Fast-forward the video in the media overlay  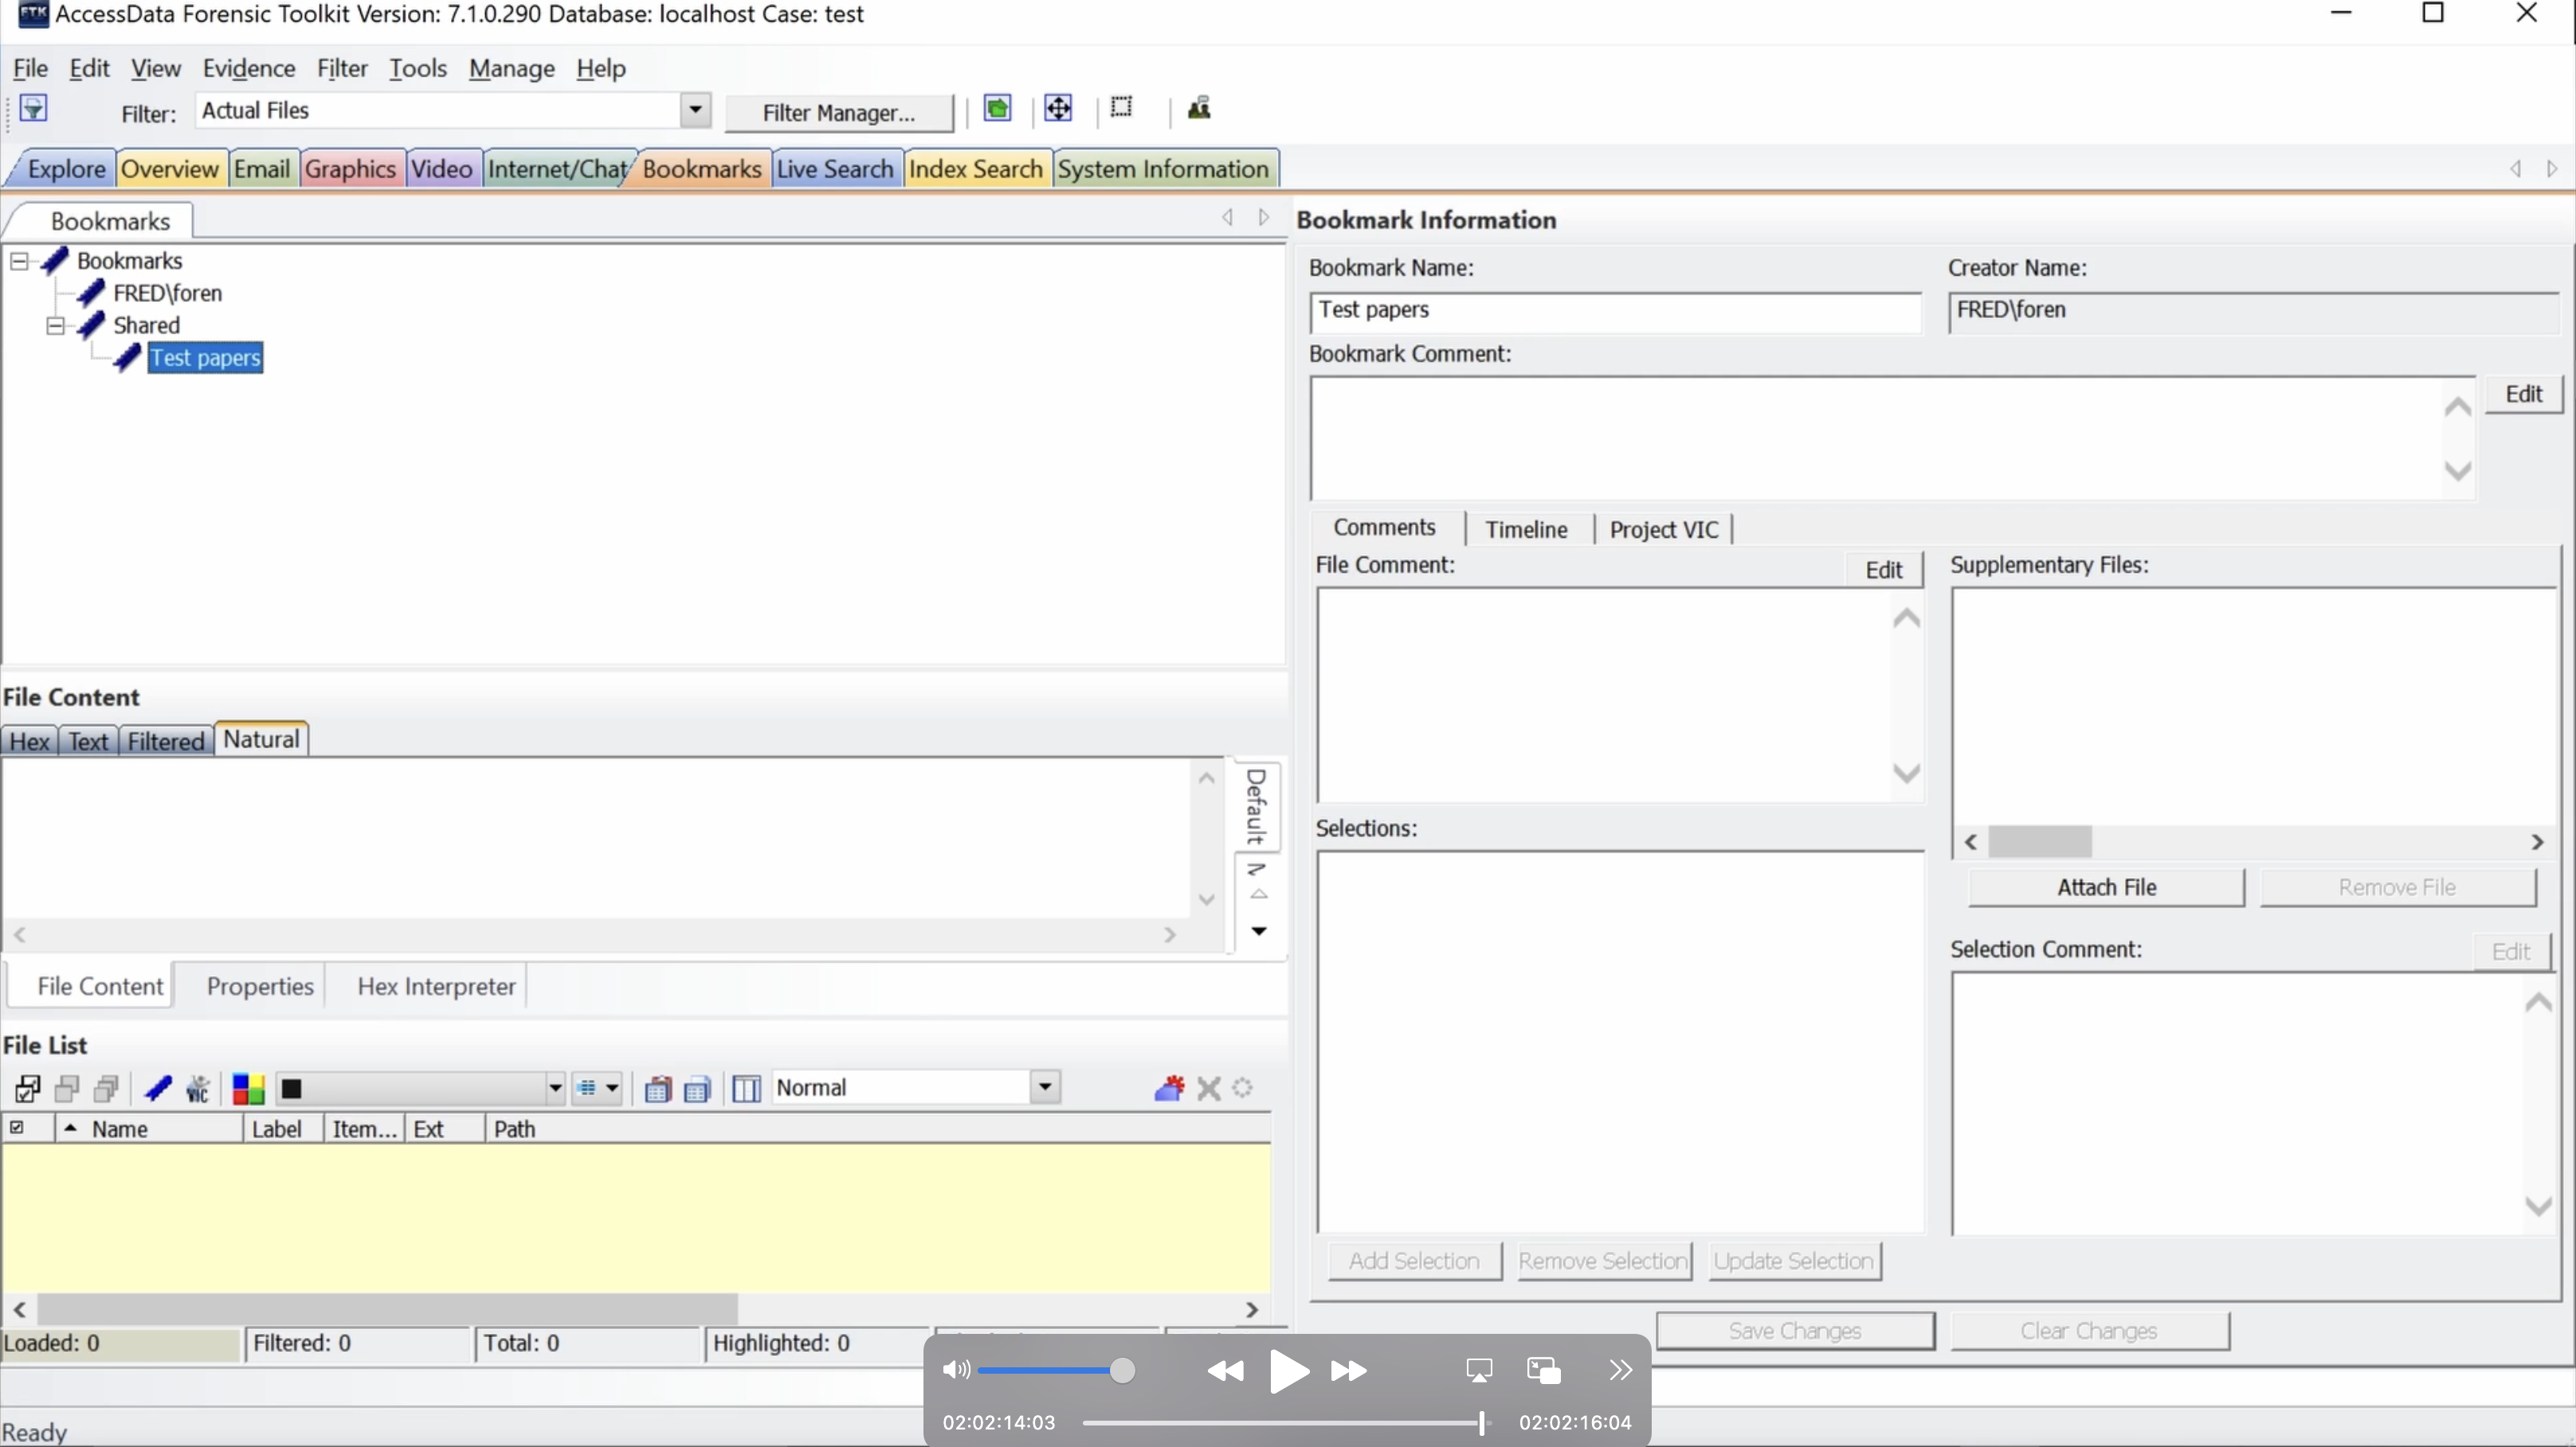coord(1349,1370)
